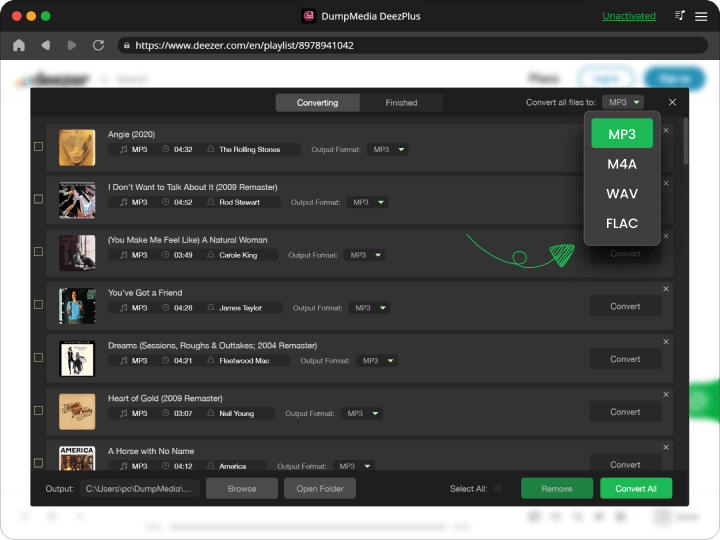Choose FLAC in the format menu
The width and height of the screenshot is (720, 540).
pyautogui.click(x=622, y=224)
